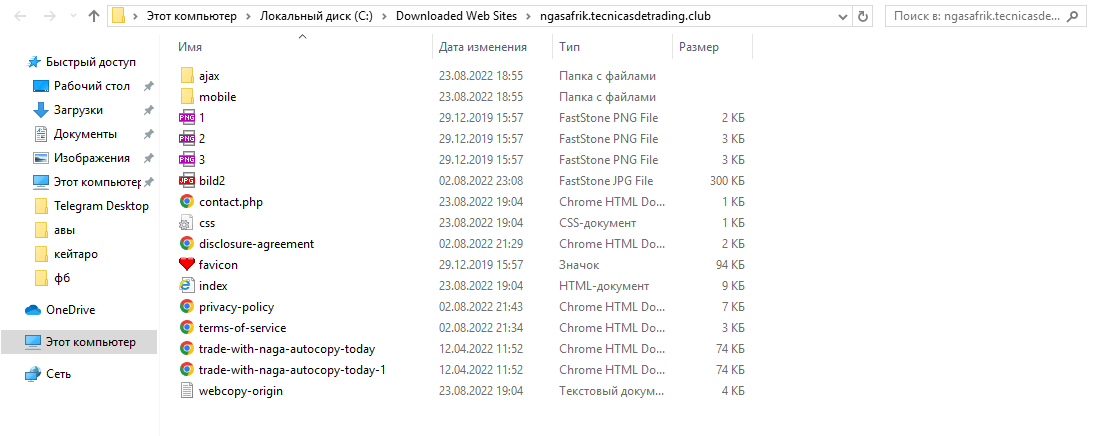The image size is (1095, 436).
Task: Click the css document gear icon
Action: pos(186,223)
